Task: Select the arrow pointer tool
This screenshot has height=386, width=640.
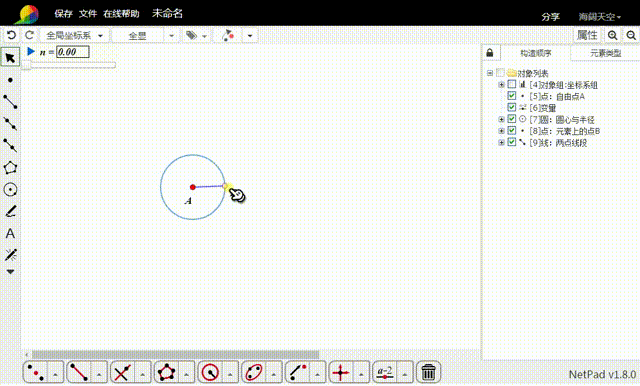Action: point(10,58)
